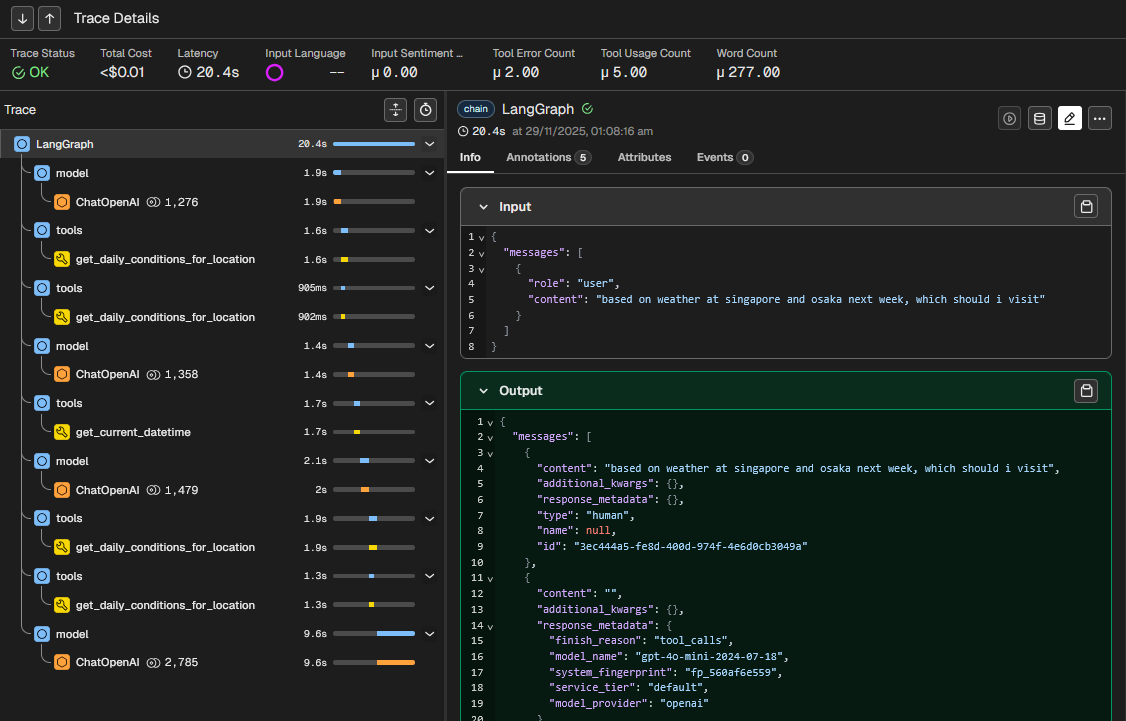1126x721 pixels.
Task: Click the stopwatch timing icon in Trace header
Action: (426, 110)
